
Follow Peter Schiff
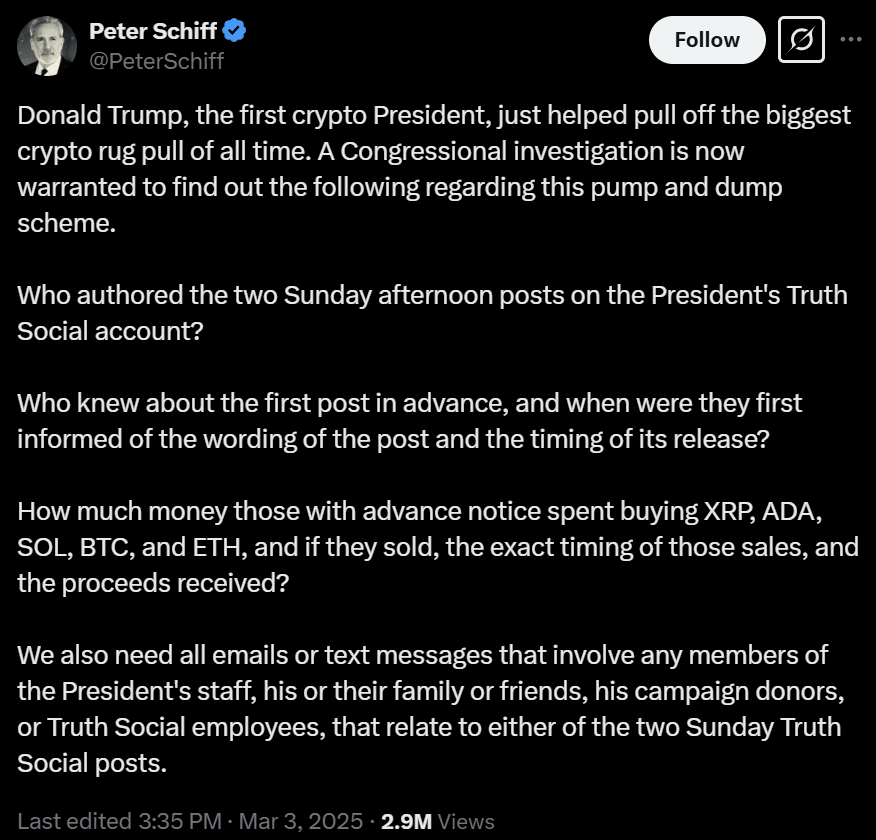707,40
